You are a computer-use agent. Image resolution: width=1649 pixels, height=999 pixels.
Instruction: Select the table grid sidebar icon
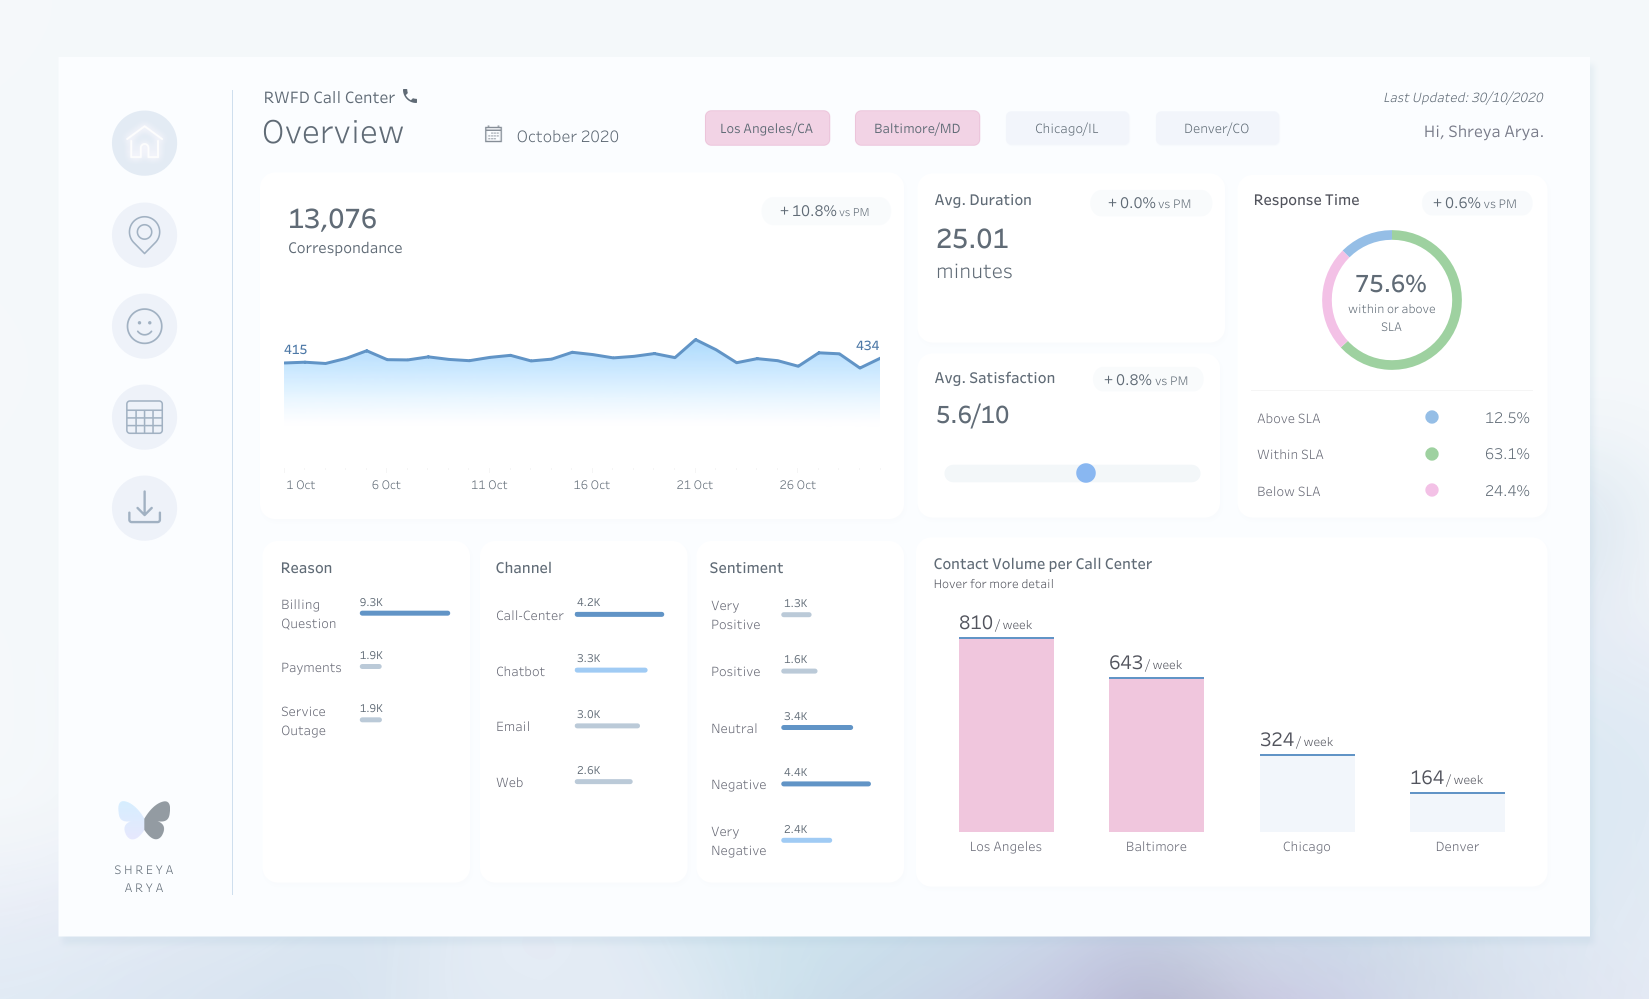pos(144,417)
